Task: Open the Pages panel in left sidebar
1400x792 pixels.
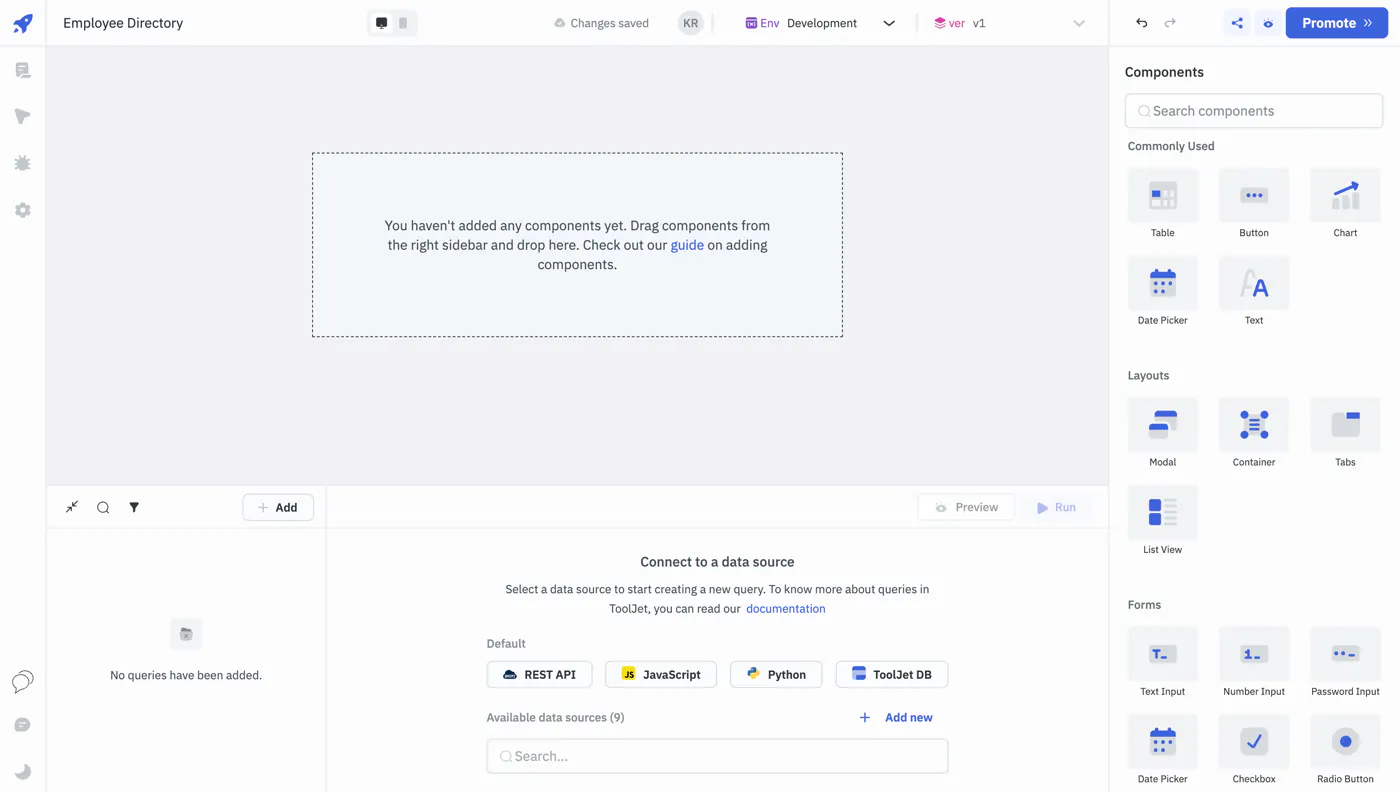Action: click(x=22, y=70)
